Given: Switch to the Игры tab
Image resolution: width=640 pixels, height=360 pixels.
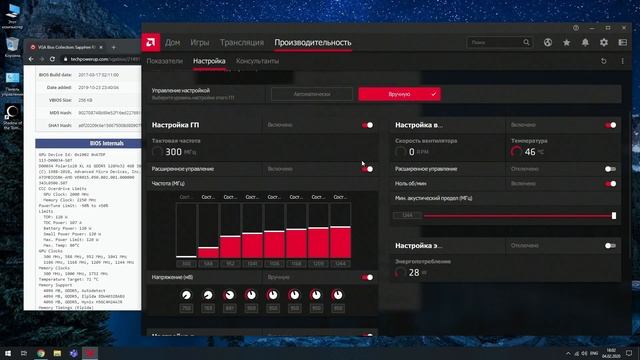Looking at the screenshot, I should (x=200, y=42).
